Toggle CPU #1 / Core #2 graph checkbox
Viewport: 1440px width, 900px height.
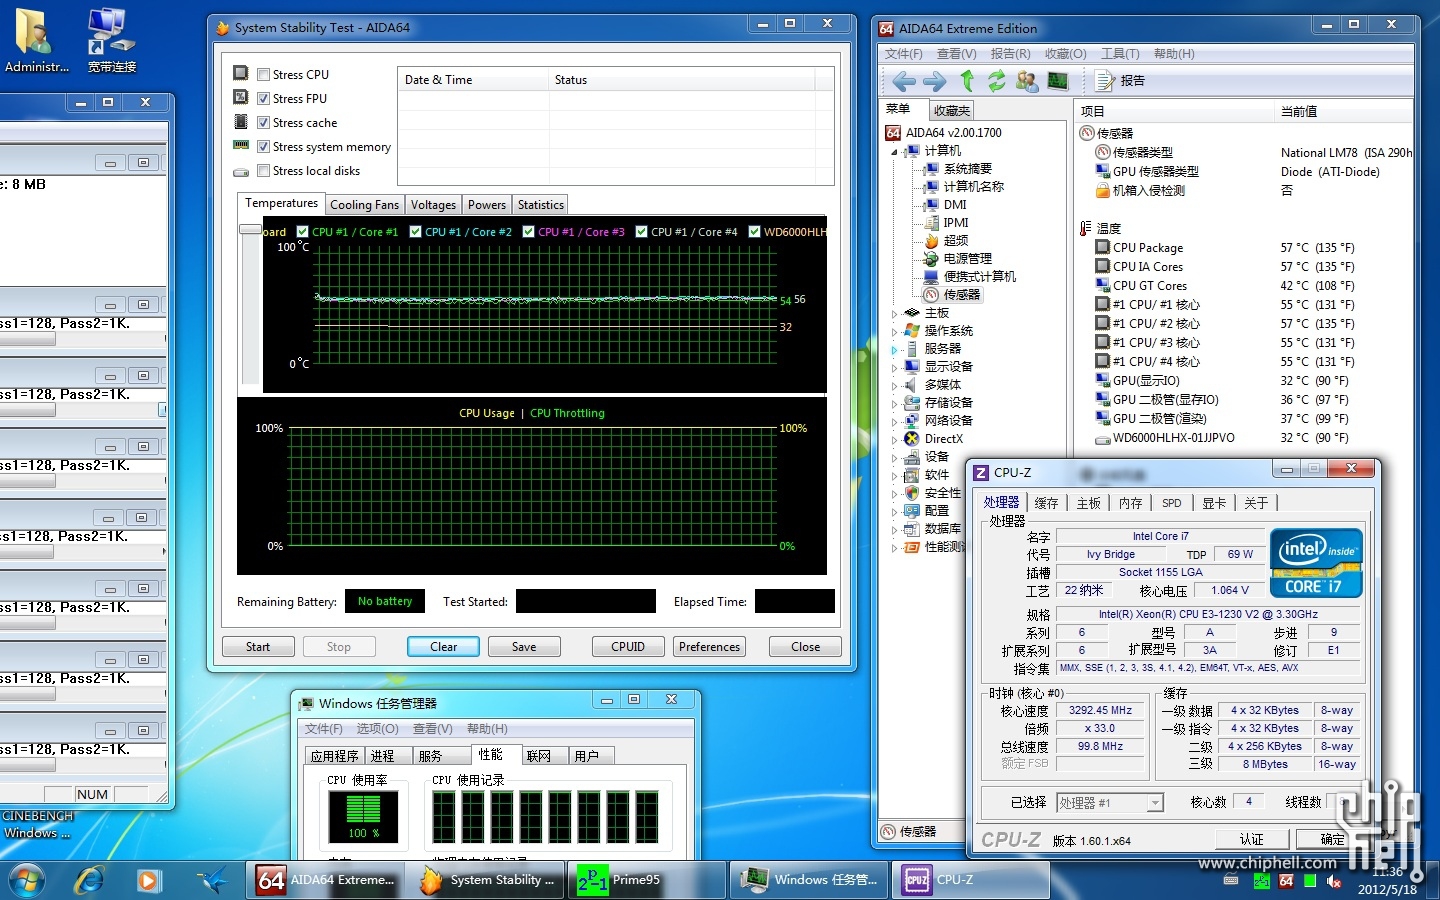[x=416, y=232]
